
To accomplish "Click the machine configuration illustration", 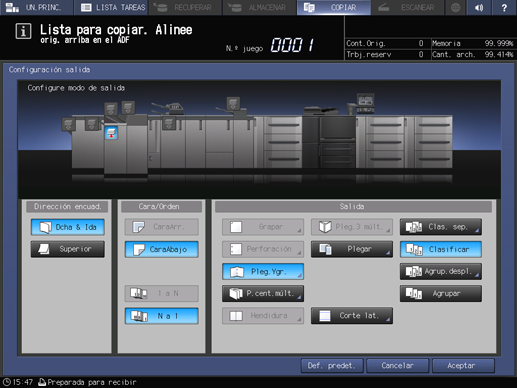I will point(259,139).
